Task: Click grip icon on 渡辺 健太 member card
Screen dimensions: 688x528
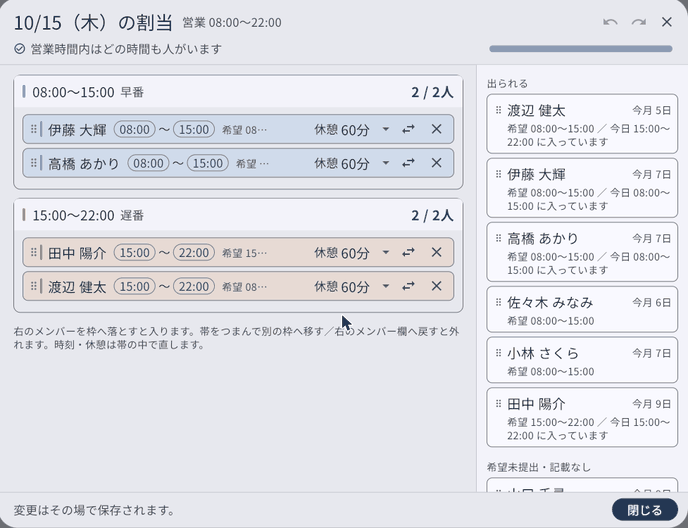Action: point(498,110)
